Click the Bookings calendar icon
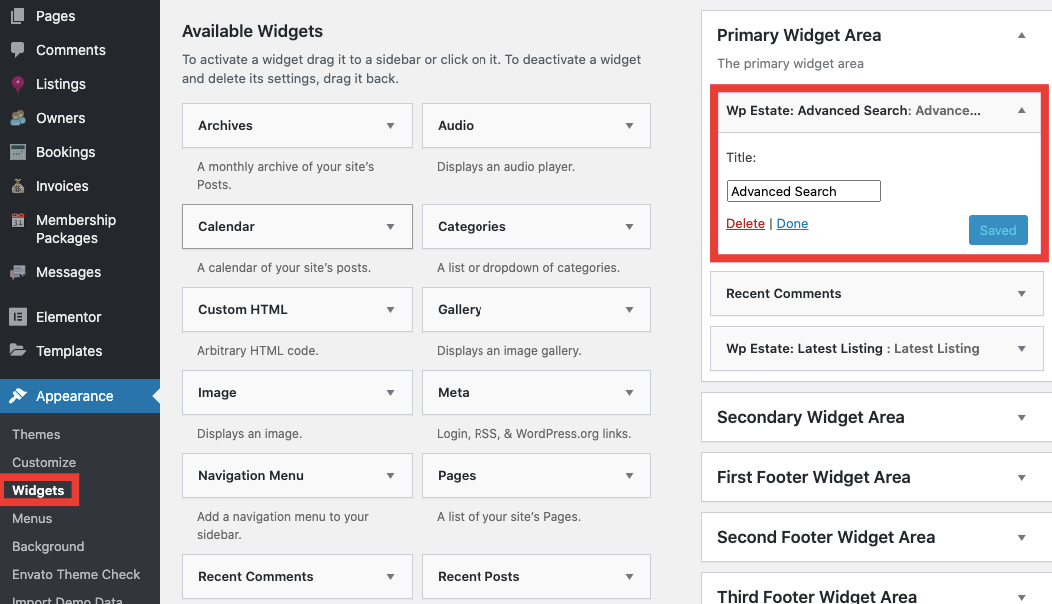Viewport: 1052px width, 604px height. click(18, 152)
